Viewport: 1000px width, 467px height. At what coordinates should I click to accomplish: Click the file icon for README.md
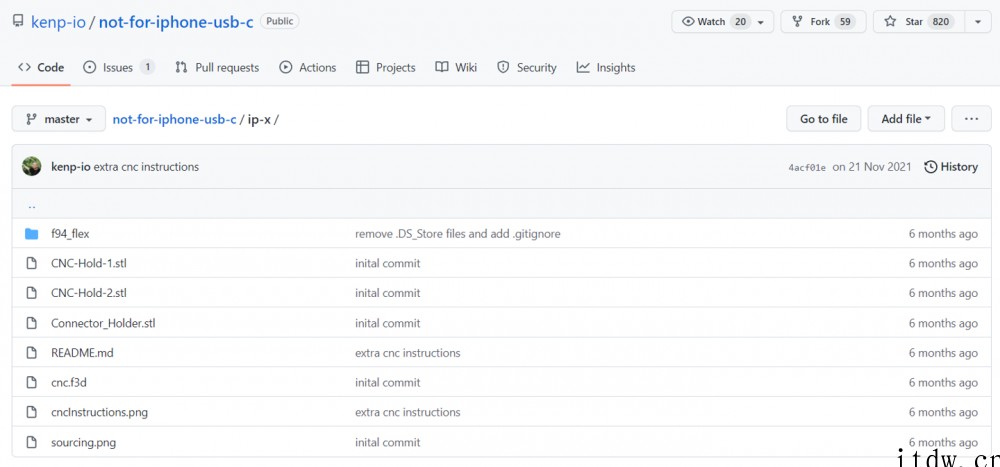click(31, 353)
